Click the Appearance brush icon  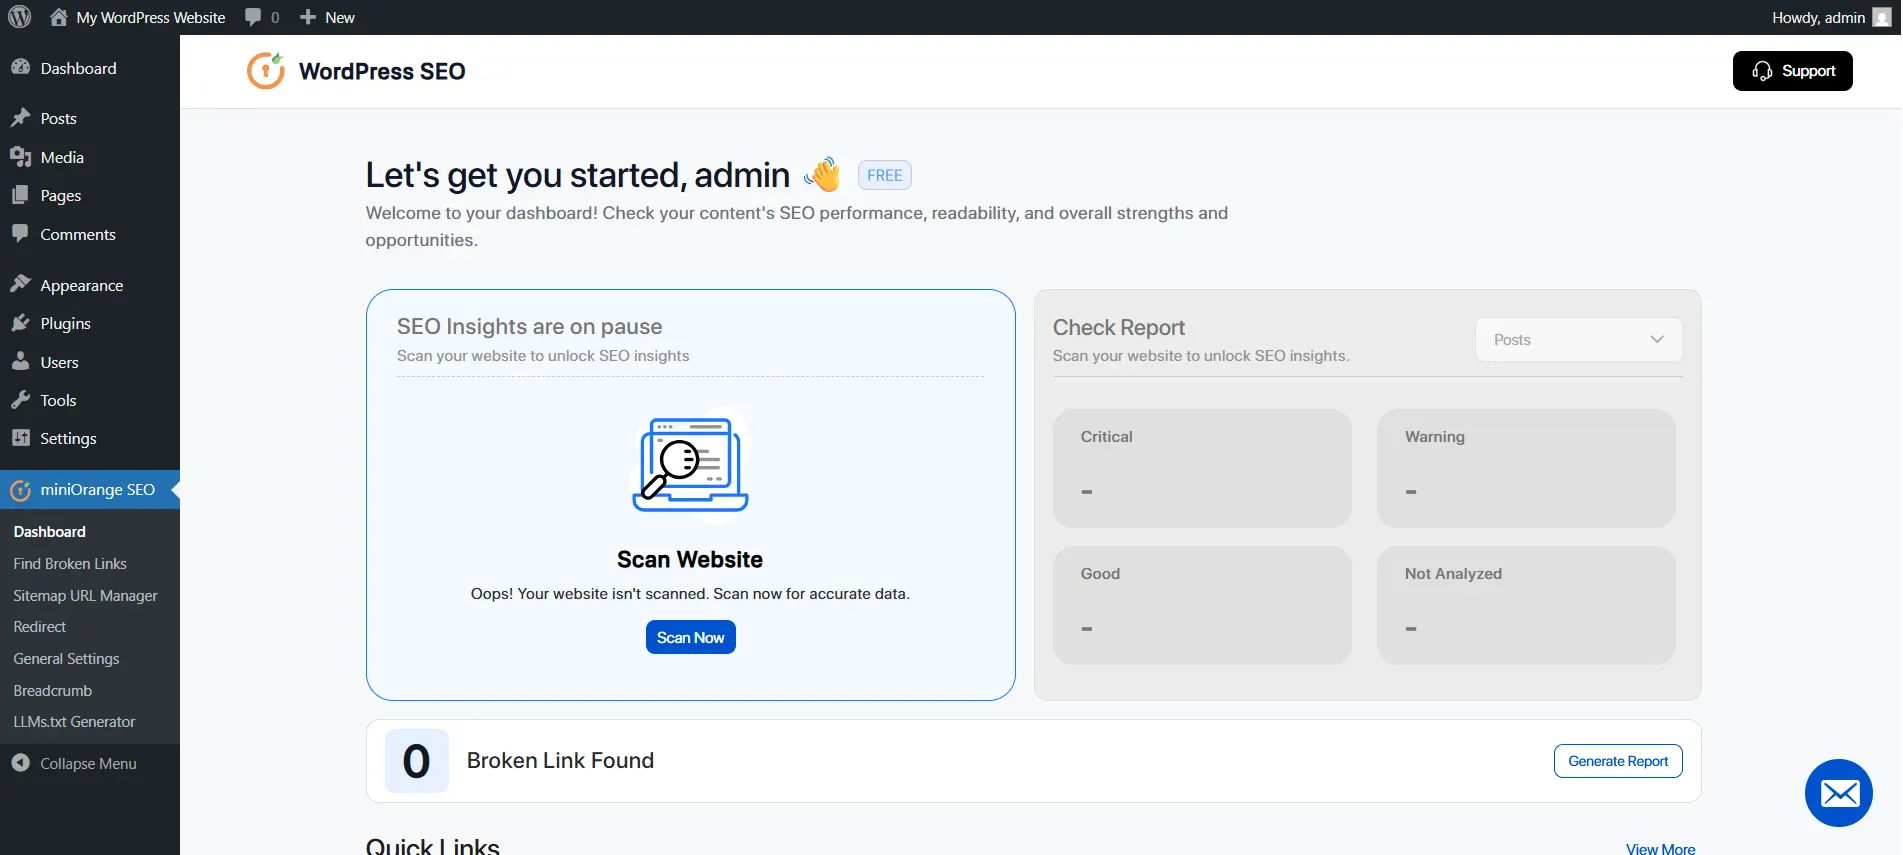21,285
